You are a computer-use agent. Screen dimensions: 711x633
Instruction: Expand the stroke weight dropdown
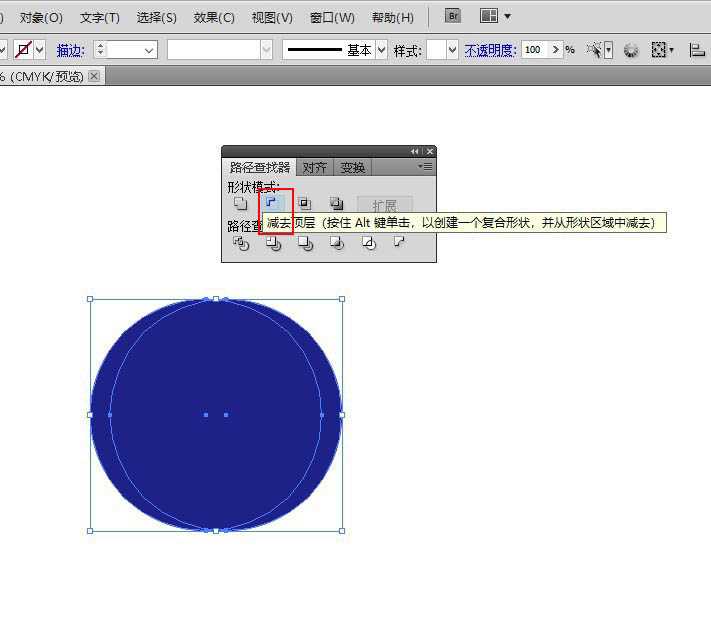(149, 50)
